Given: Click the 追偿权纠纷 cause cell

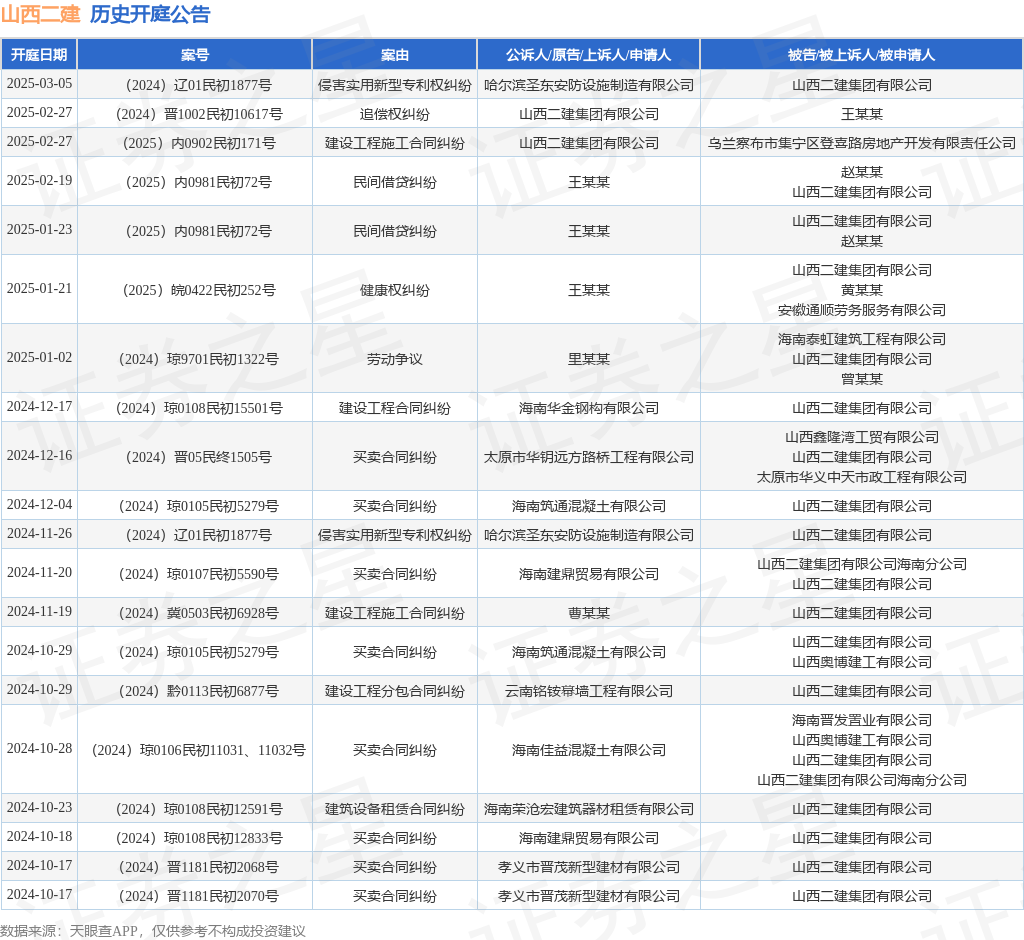Looking at the screenshot, I should pyautogui.click(x=394, y=114).
